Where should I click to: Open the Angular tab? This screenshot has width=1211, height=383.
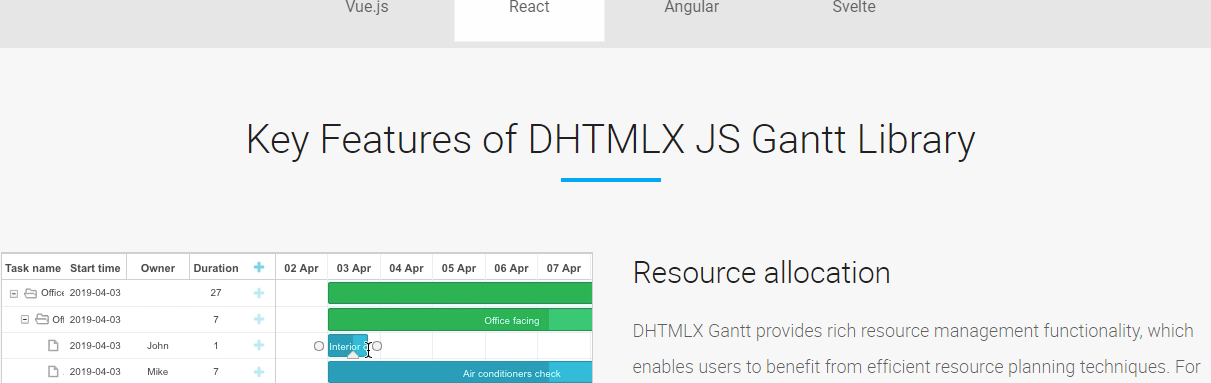click(x=691, y=7)
